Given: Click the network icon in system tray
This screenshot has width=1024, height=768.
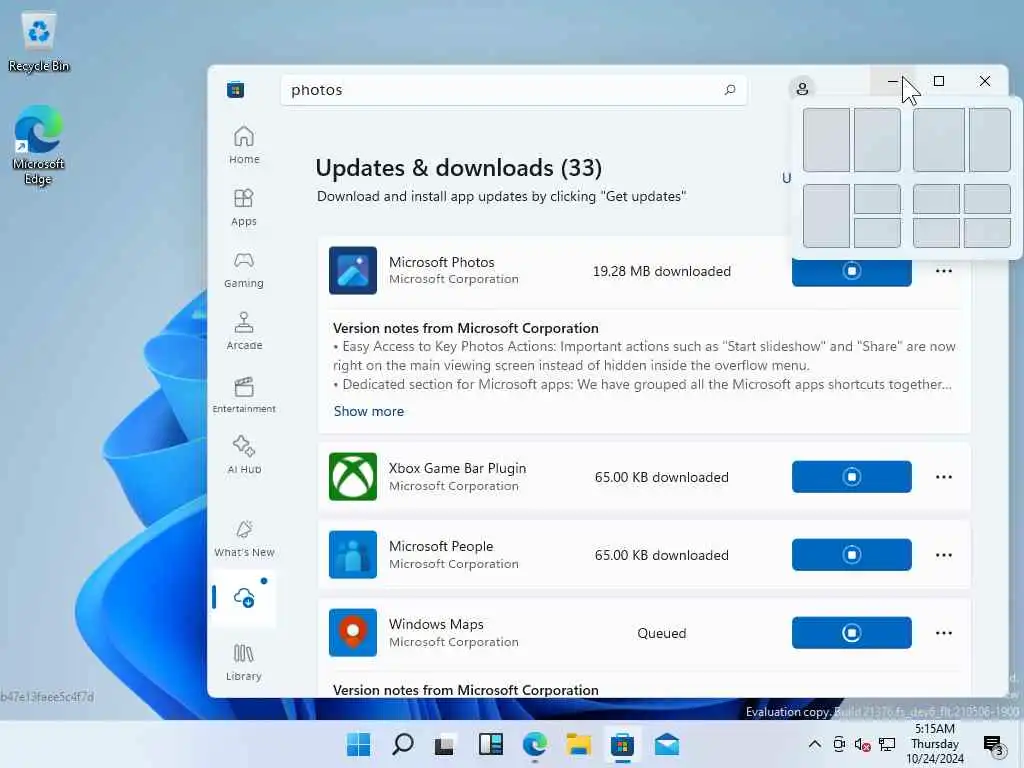Looking at the screenshot, I should point(886,744).
